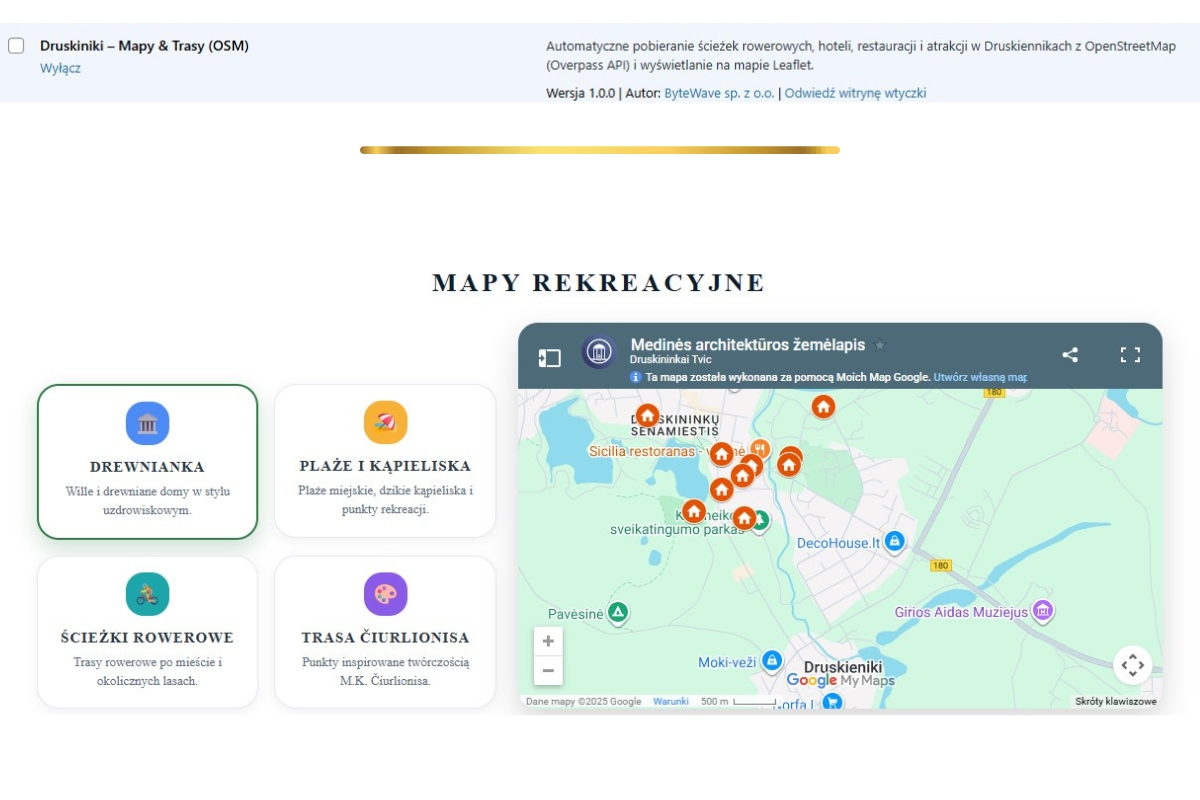Click the Wyłącz link to deactivate plugin
Image resolution: width=1200 pixels, height=800 pixels.
coord(60,68)
